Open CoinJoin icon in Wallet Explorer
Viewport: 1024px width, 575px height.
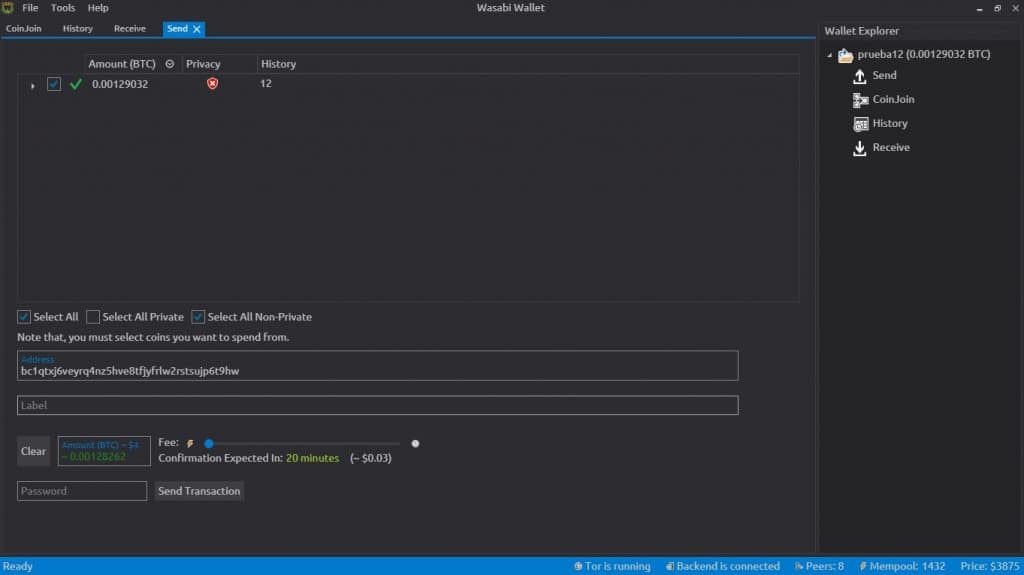859,100
